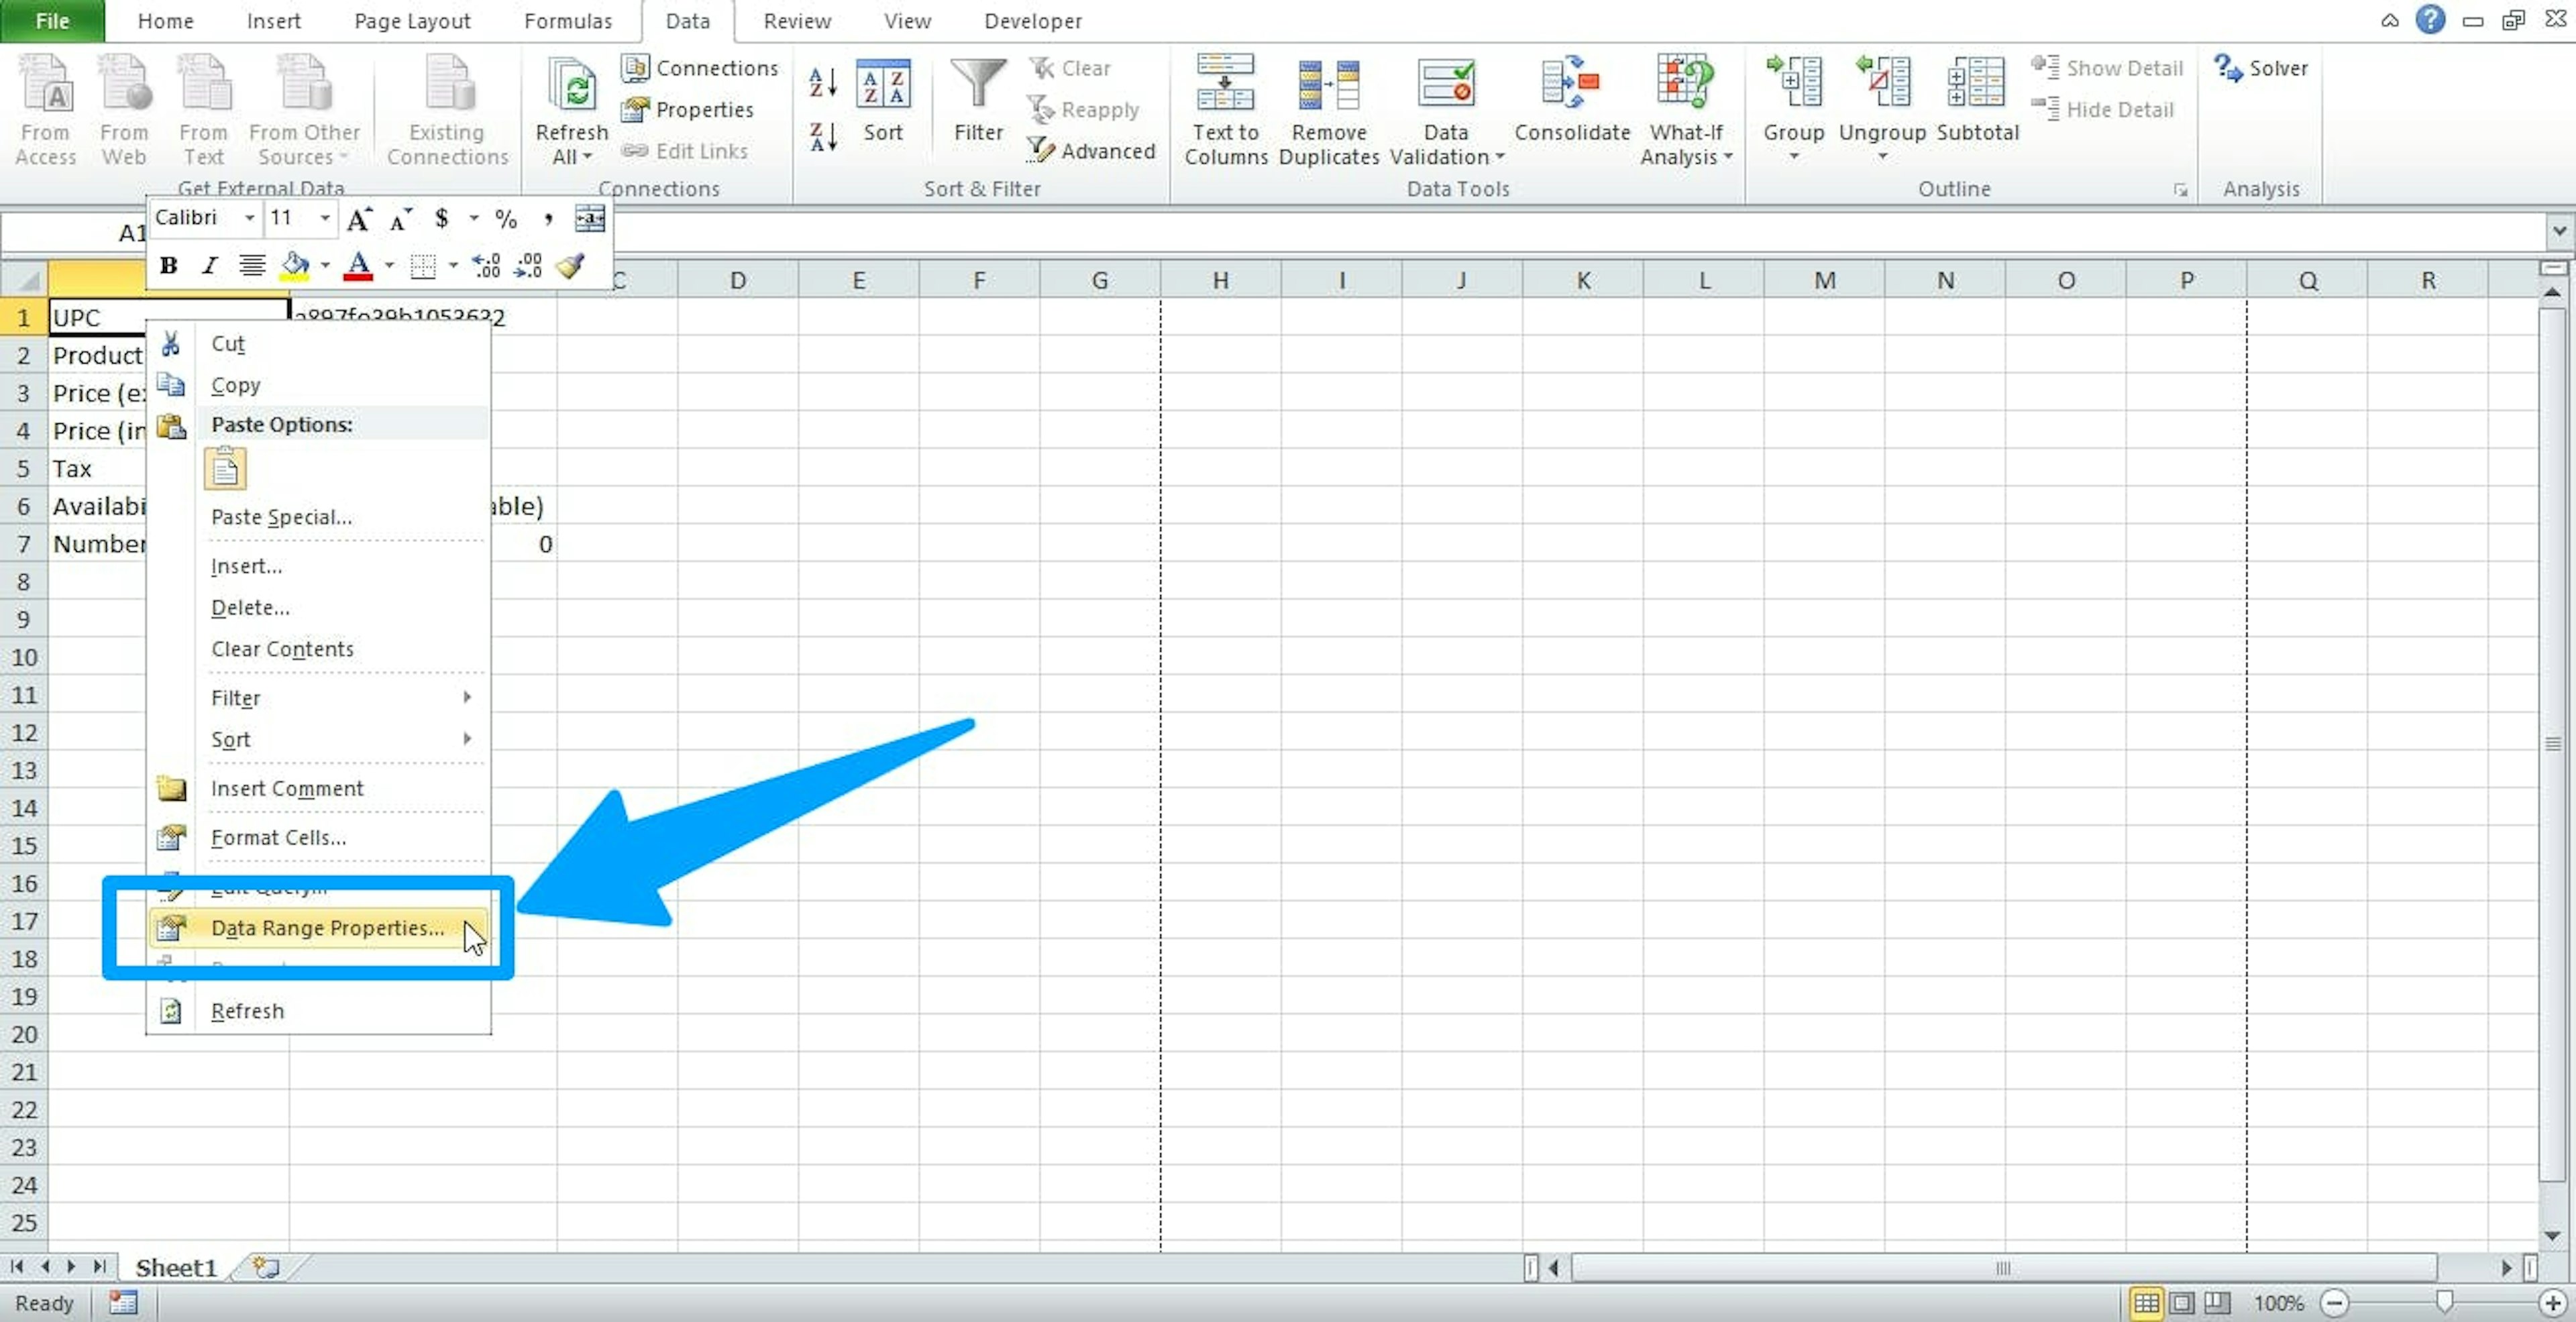Click Text to Columns

[x=1226, y=110]
